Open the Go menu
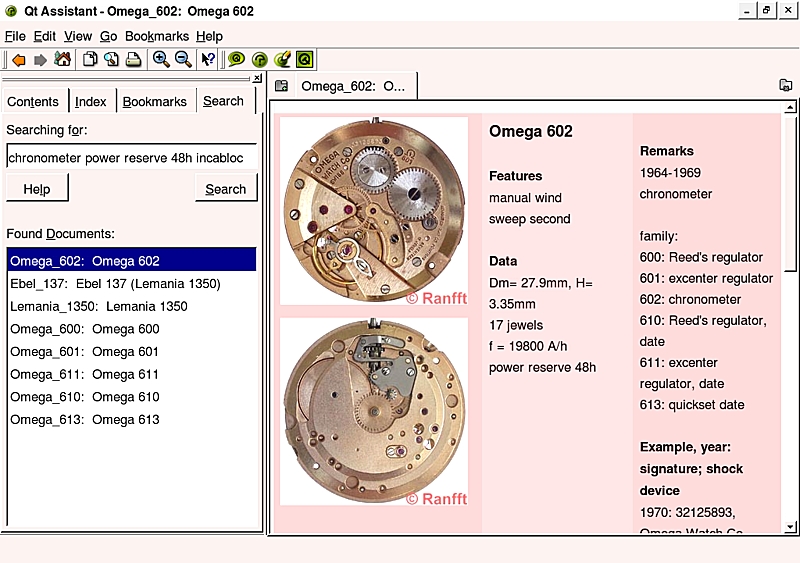The height and width of the screenshot is (563, 800). [108, 36]
